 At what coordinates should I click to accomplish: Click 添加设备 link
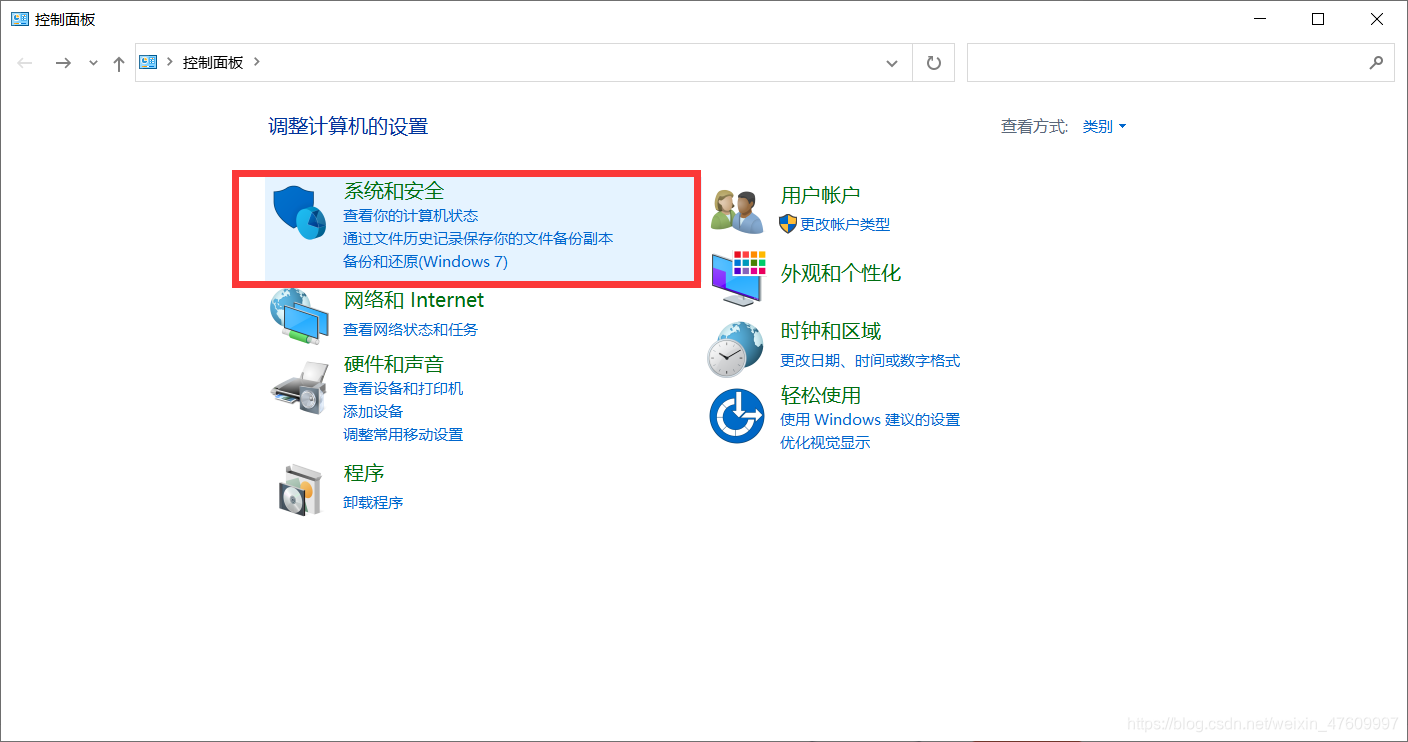pyautogui.click(x=373, y=411)
